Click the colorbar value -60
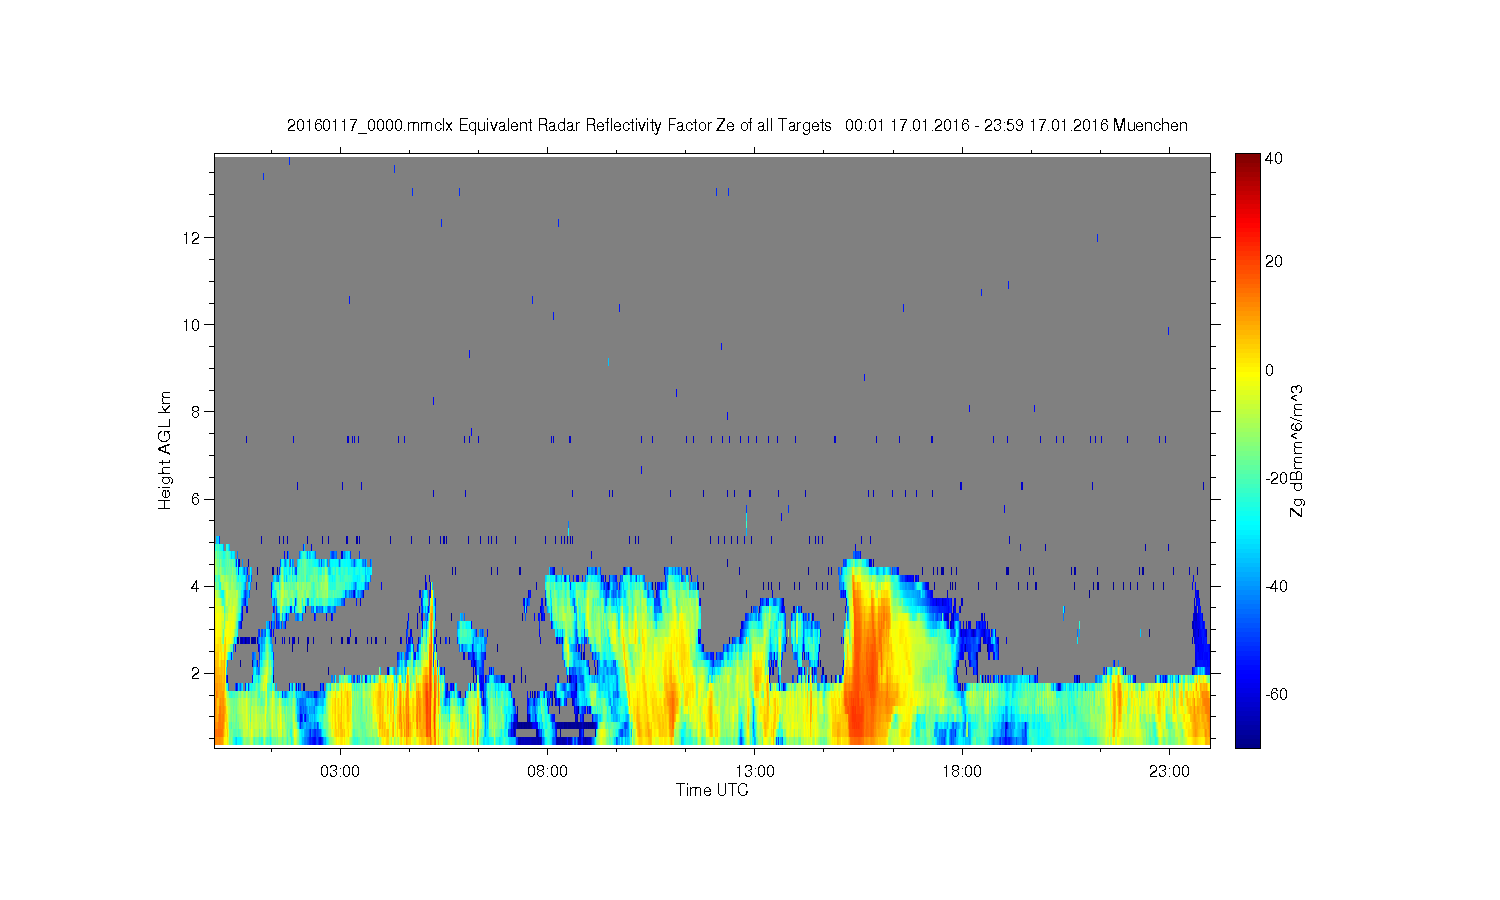This screenshot has width=1500, height=900. coord(1276,694)
